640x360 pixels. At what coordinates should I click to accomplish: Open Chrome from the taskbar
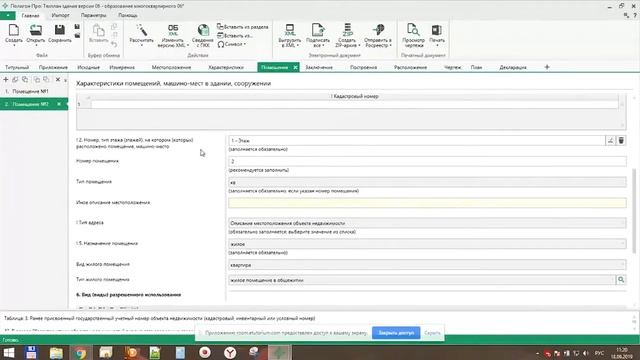click(80, 353)
